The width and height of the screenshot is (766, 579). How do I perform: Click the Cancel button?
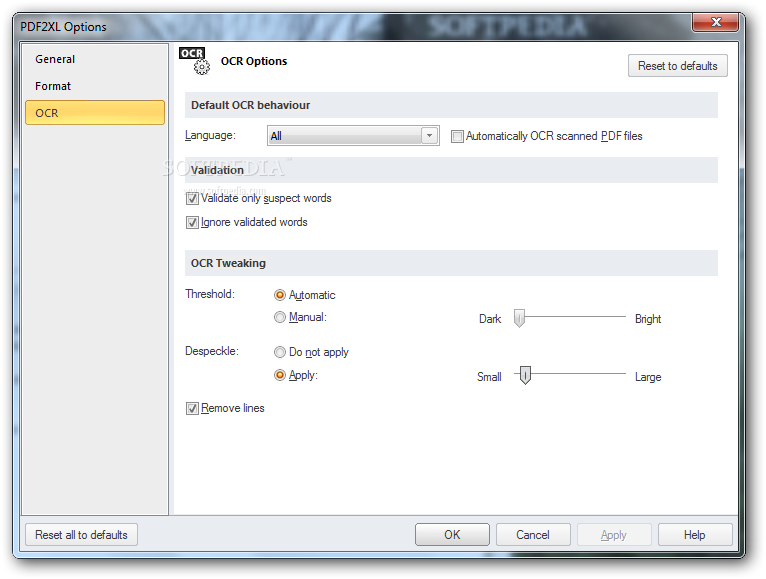click(533, 535)
